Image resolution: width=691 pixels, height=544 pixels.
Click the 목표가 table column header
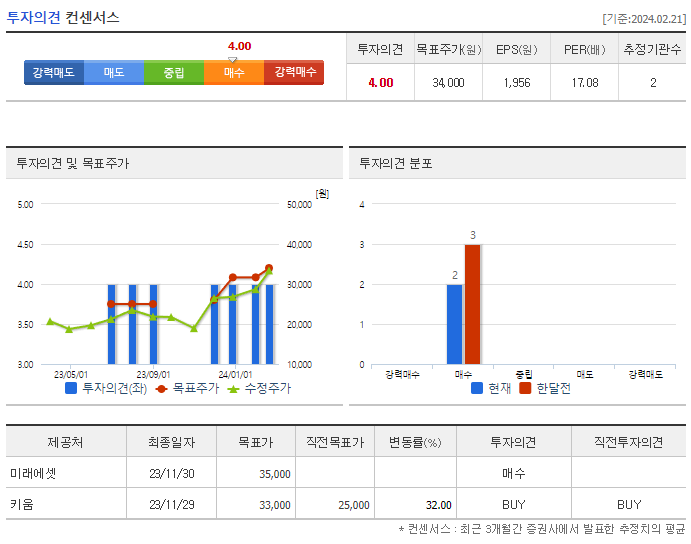click(x=256, y=442)
